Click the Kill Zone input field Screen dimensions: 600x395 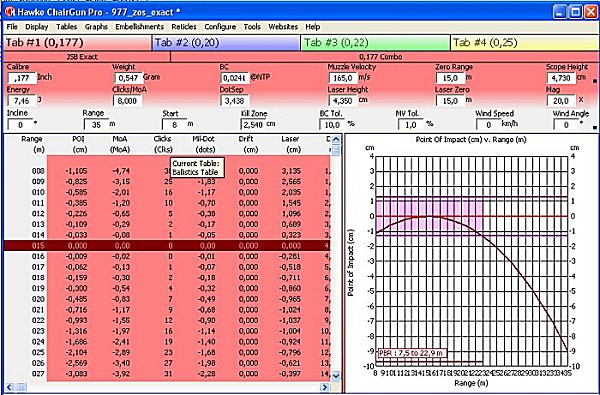click(253, 124)
